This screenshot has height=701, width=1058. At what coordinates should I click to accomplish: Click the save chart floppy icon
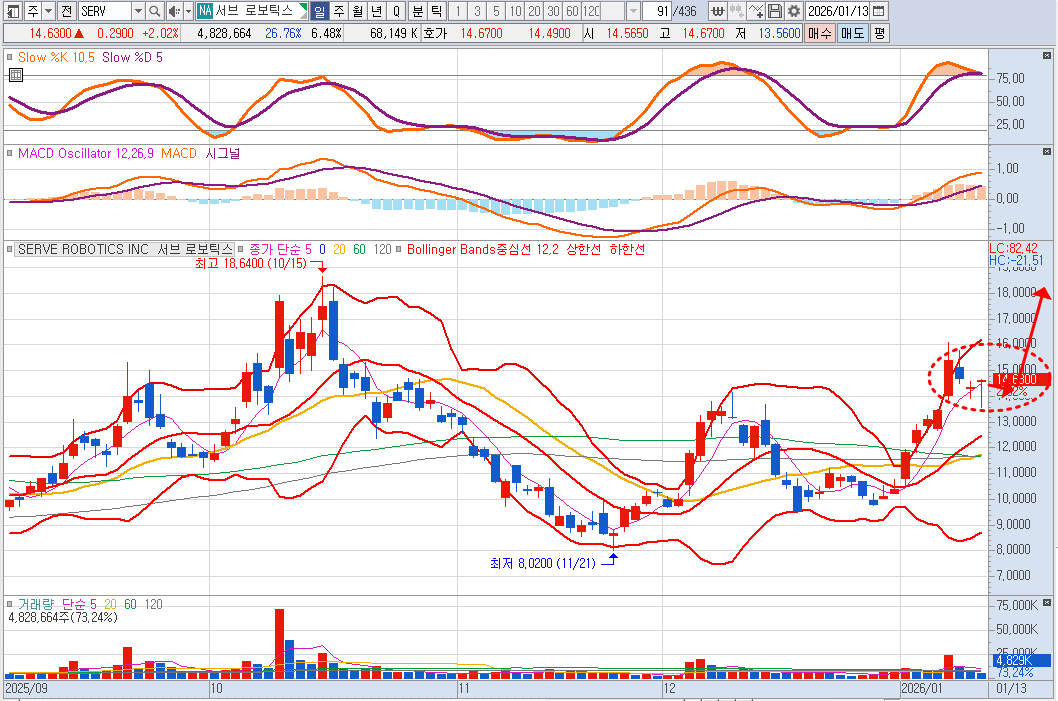point(775,11)
